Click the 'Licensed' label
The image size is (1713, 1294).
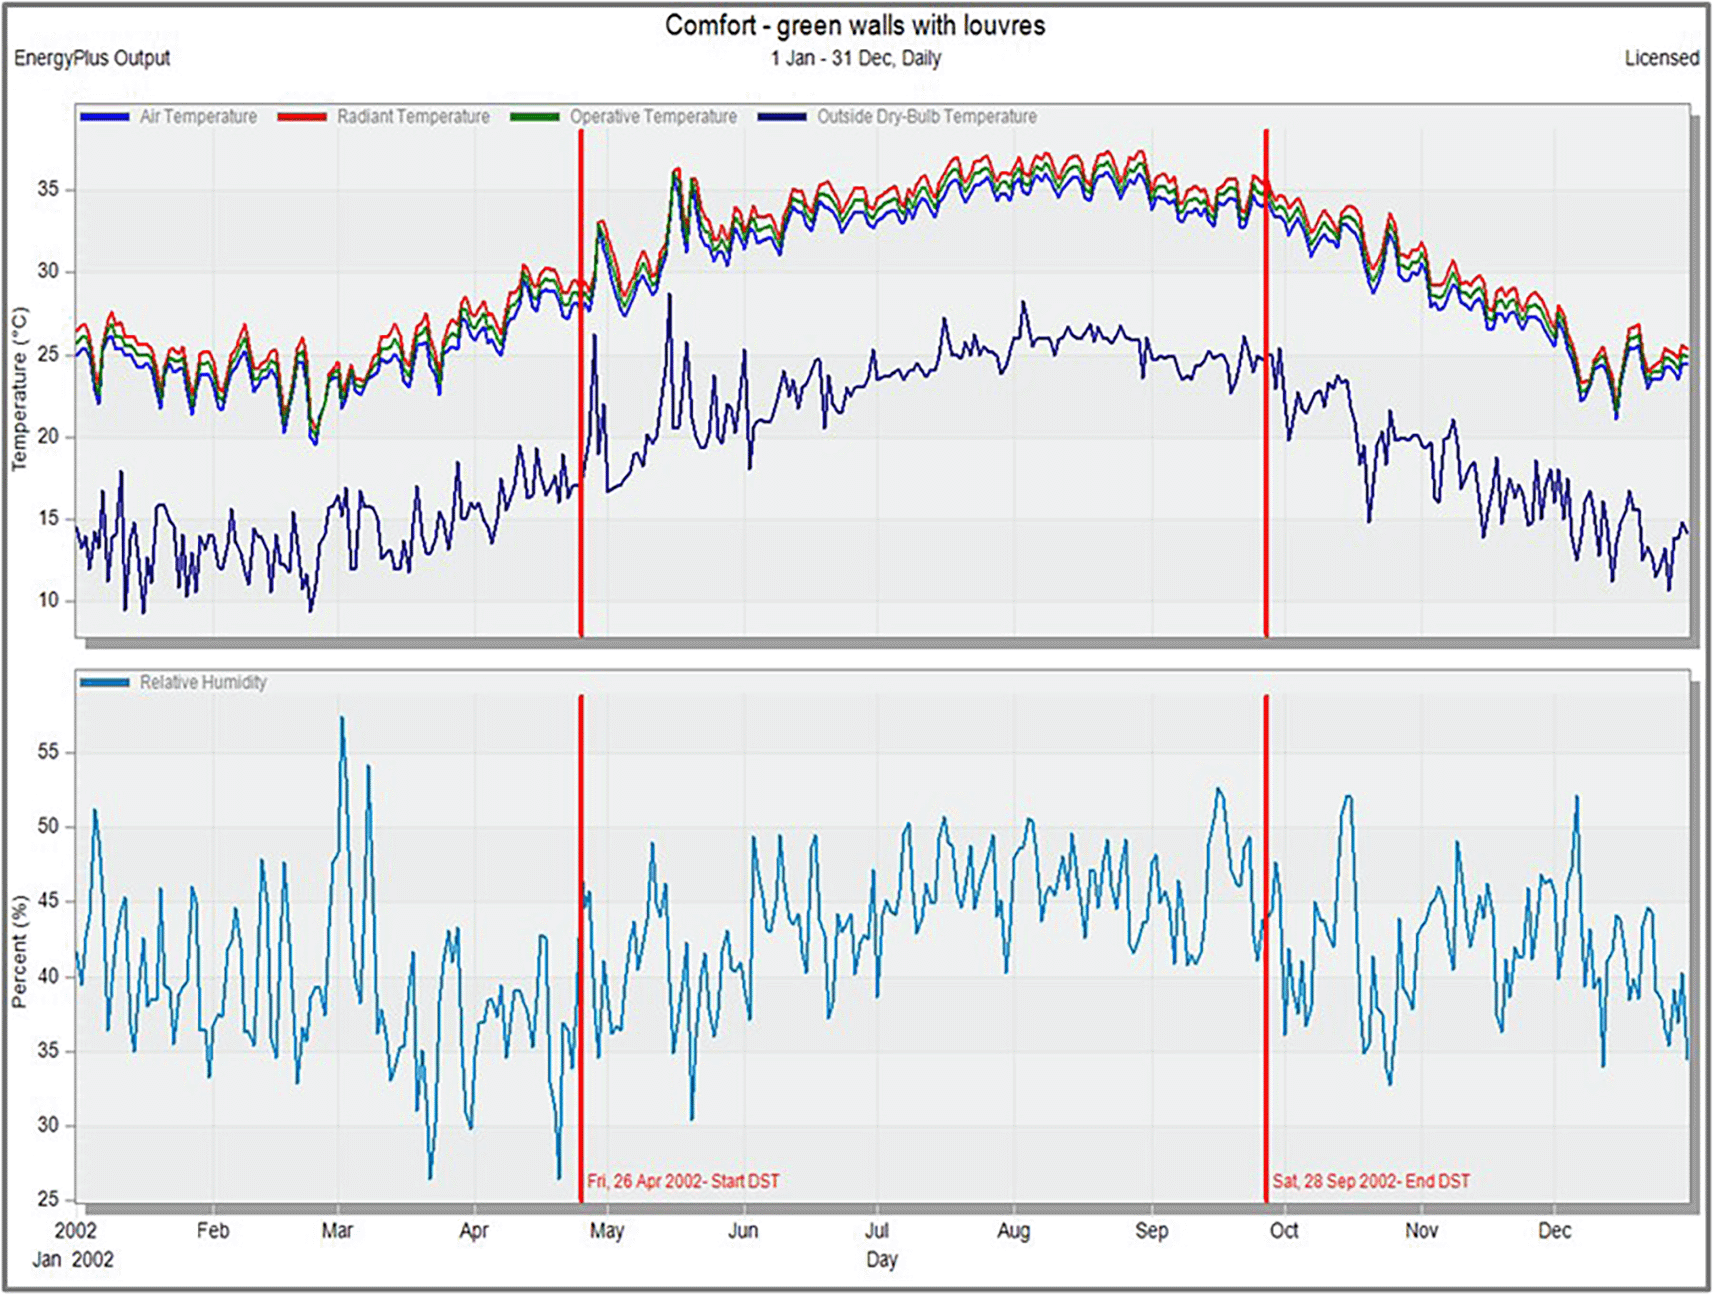pos(1661,58)
